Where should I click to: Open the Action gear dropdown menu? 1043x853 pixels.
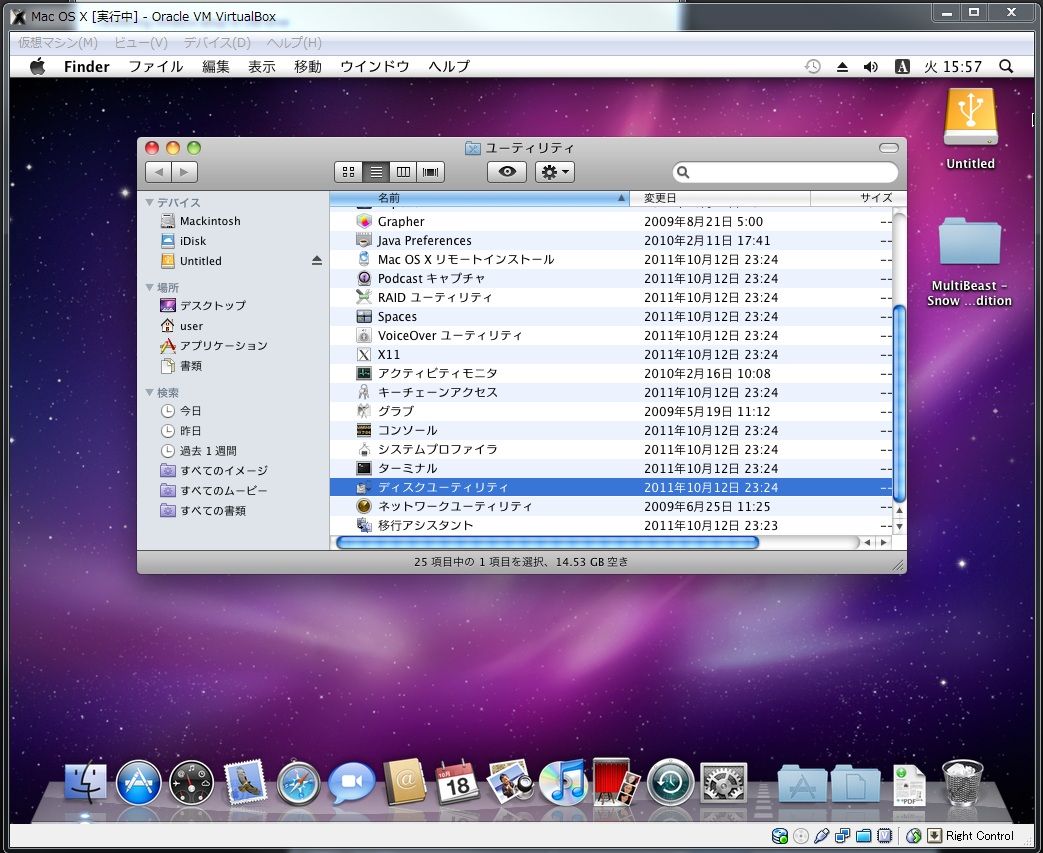point(555,172)
